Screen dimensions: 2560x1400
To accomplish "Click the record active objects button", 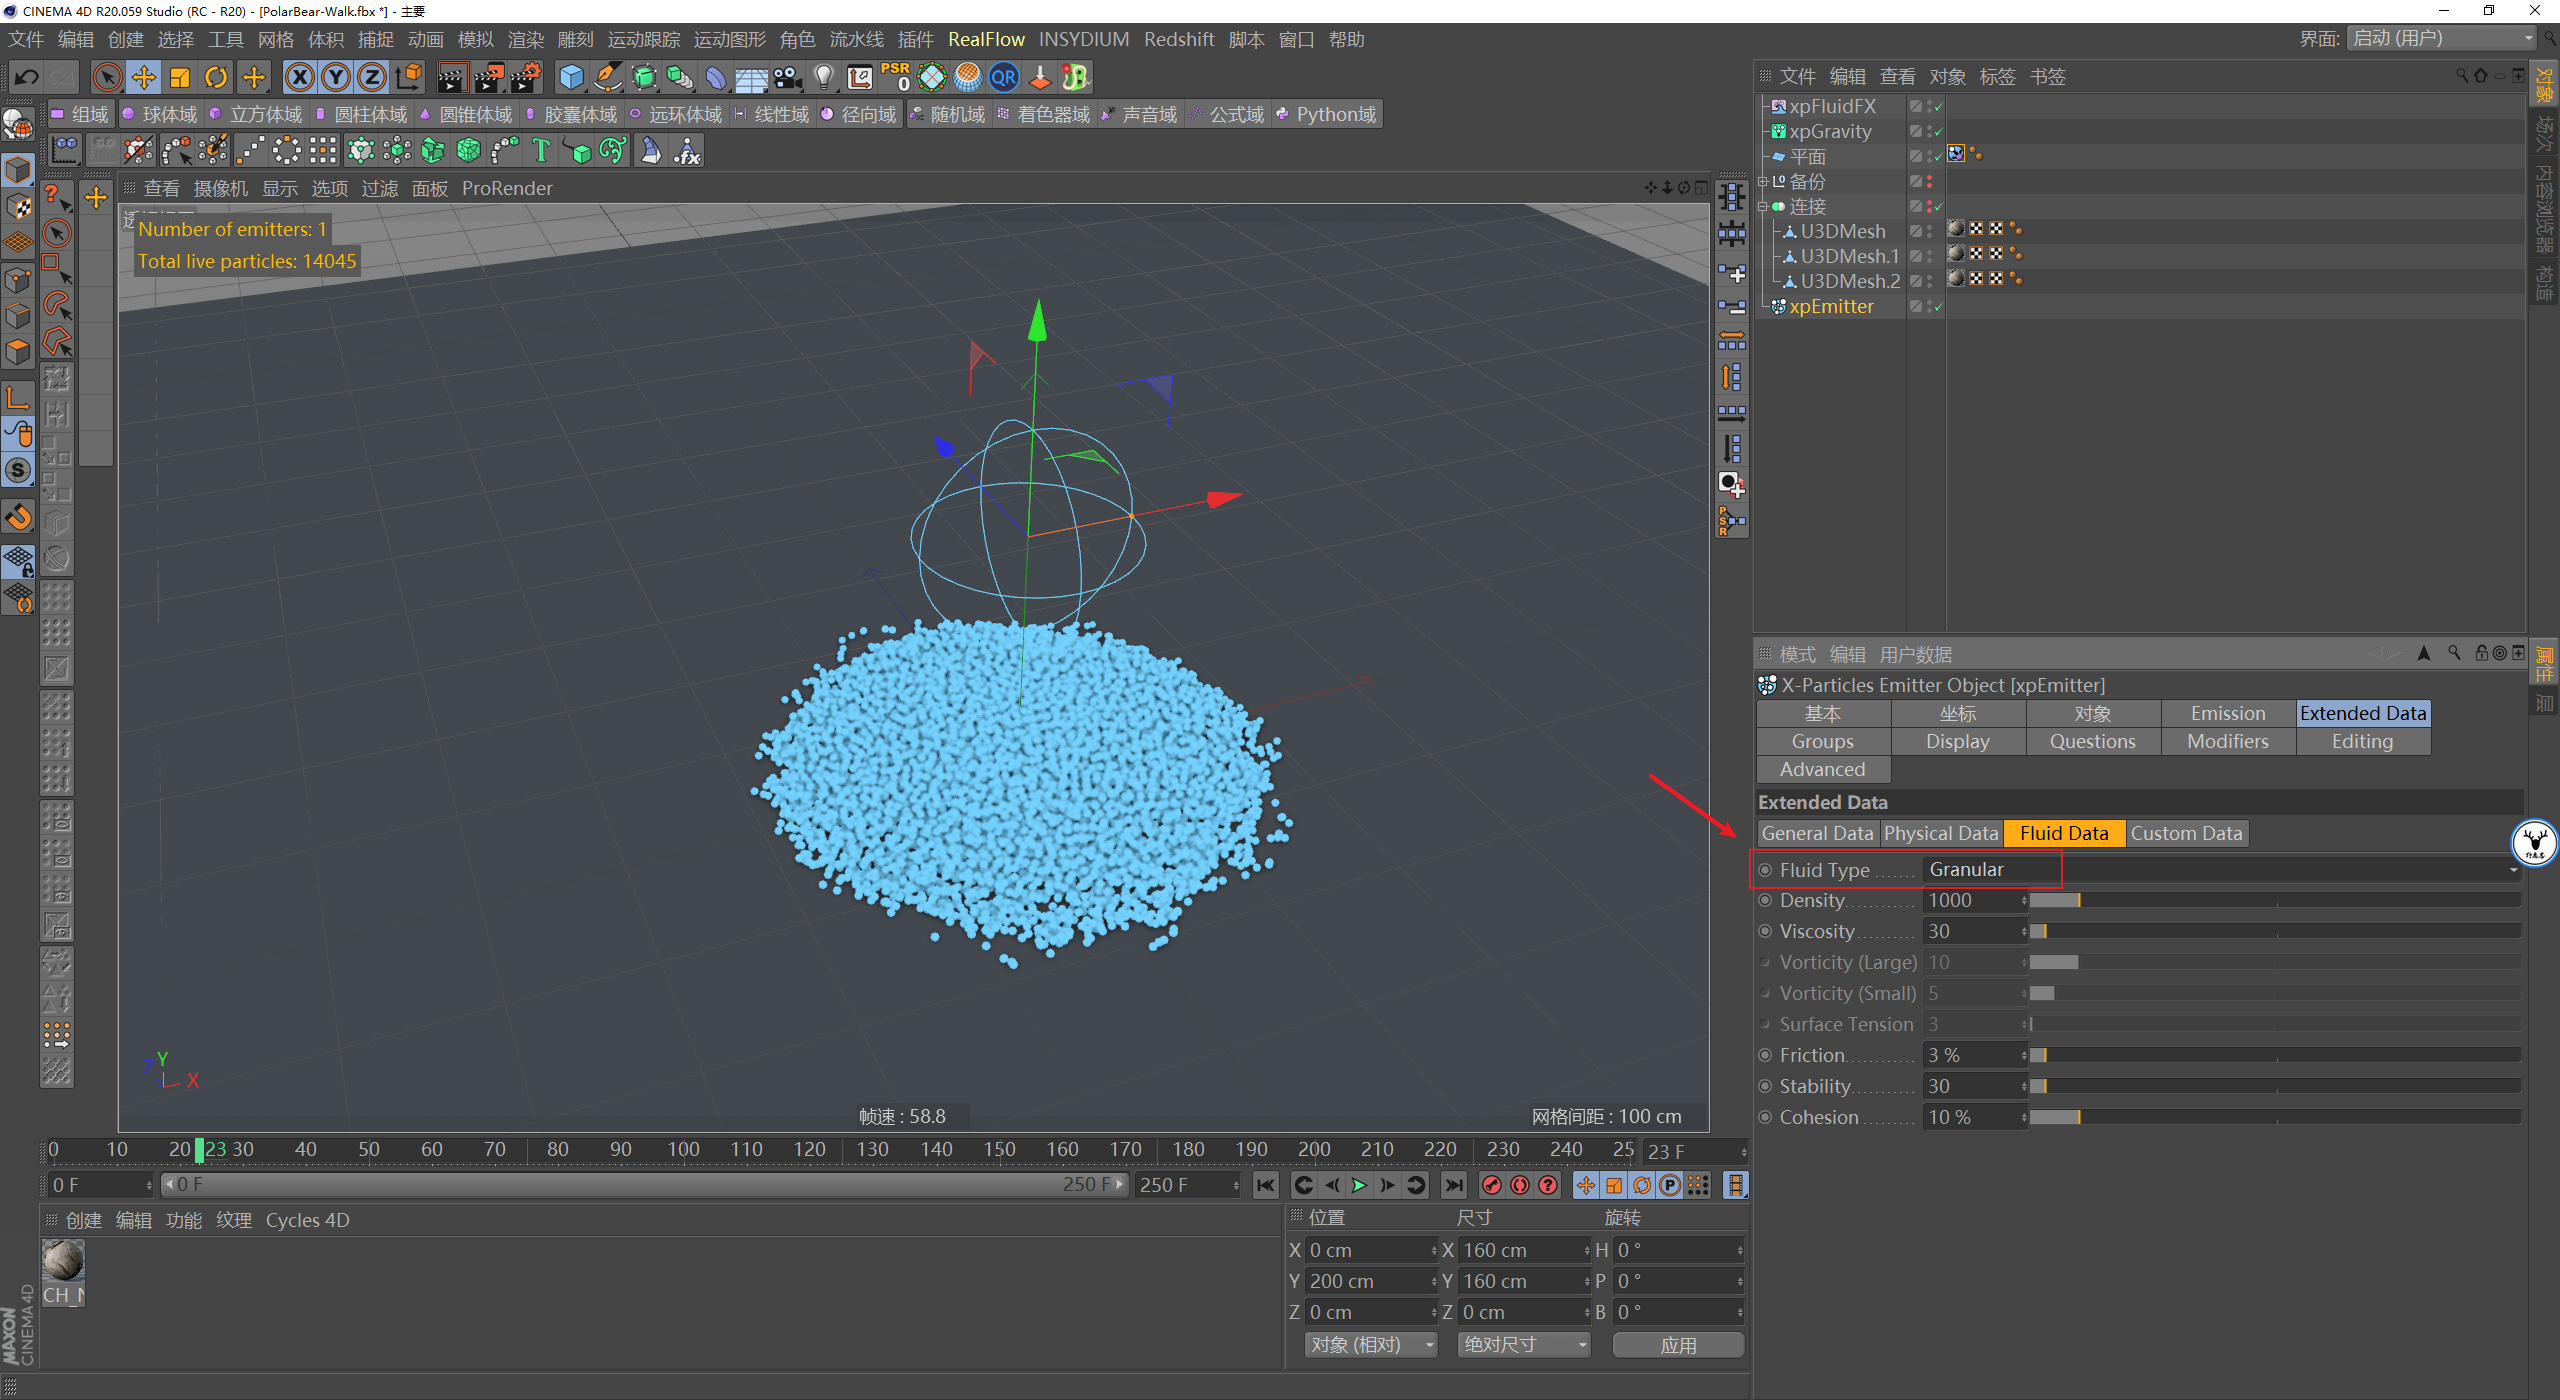I will point(1492,1185).
